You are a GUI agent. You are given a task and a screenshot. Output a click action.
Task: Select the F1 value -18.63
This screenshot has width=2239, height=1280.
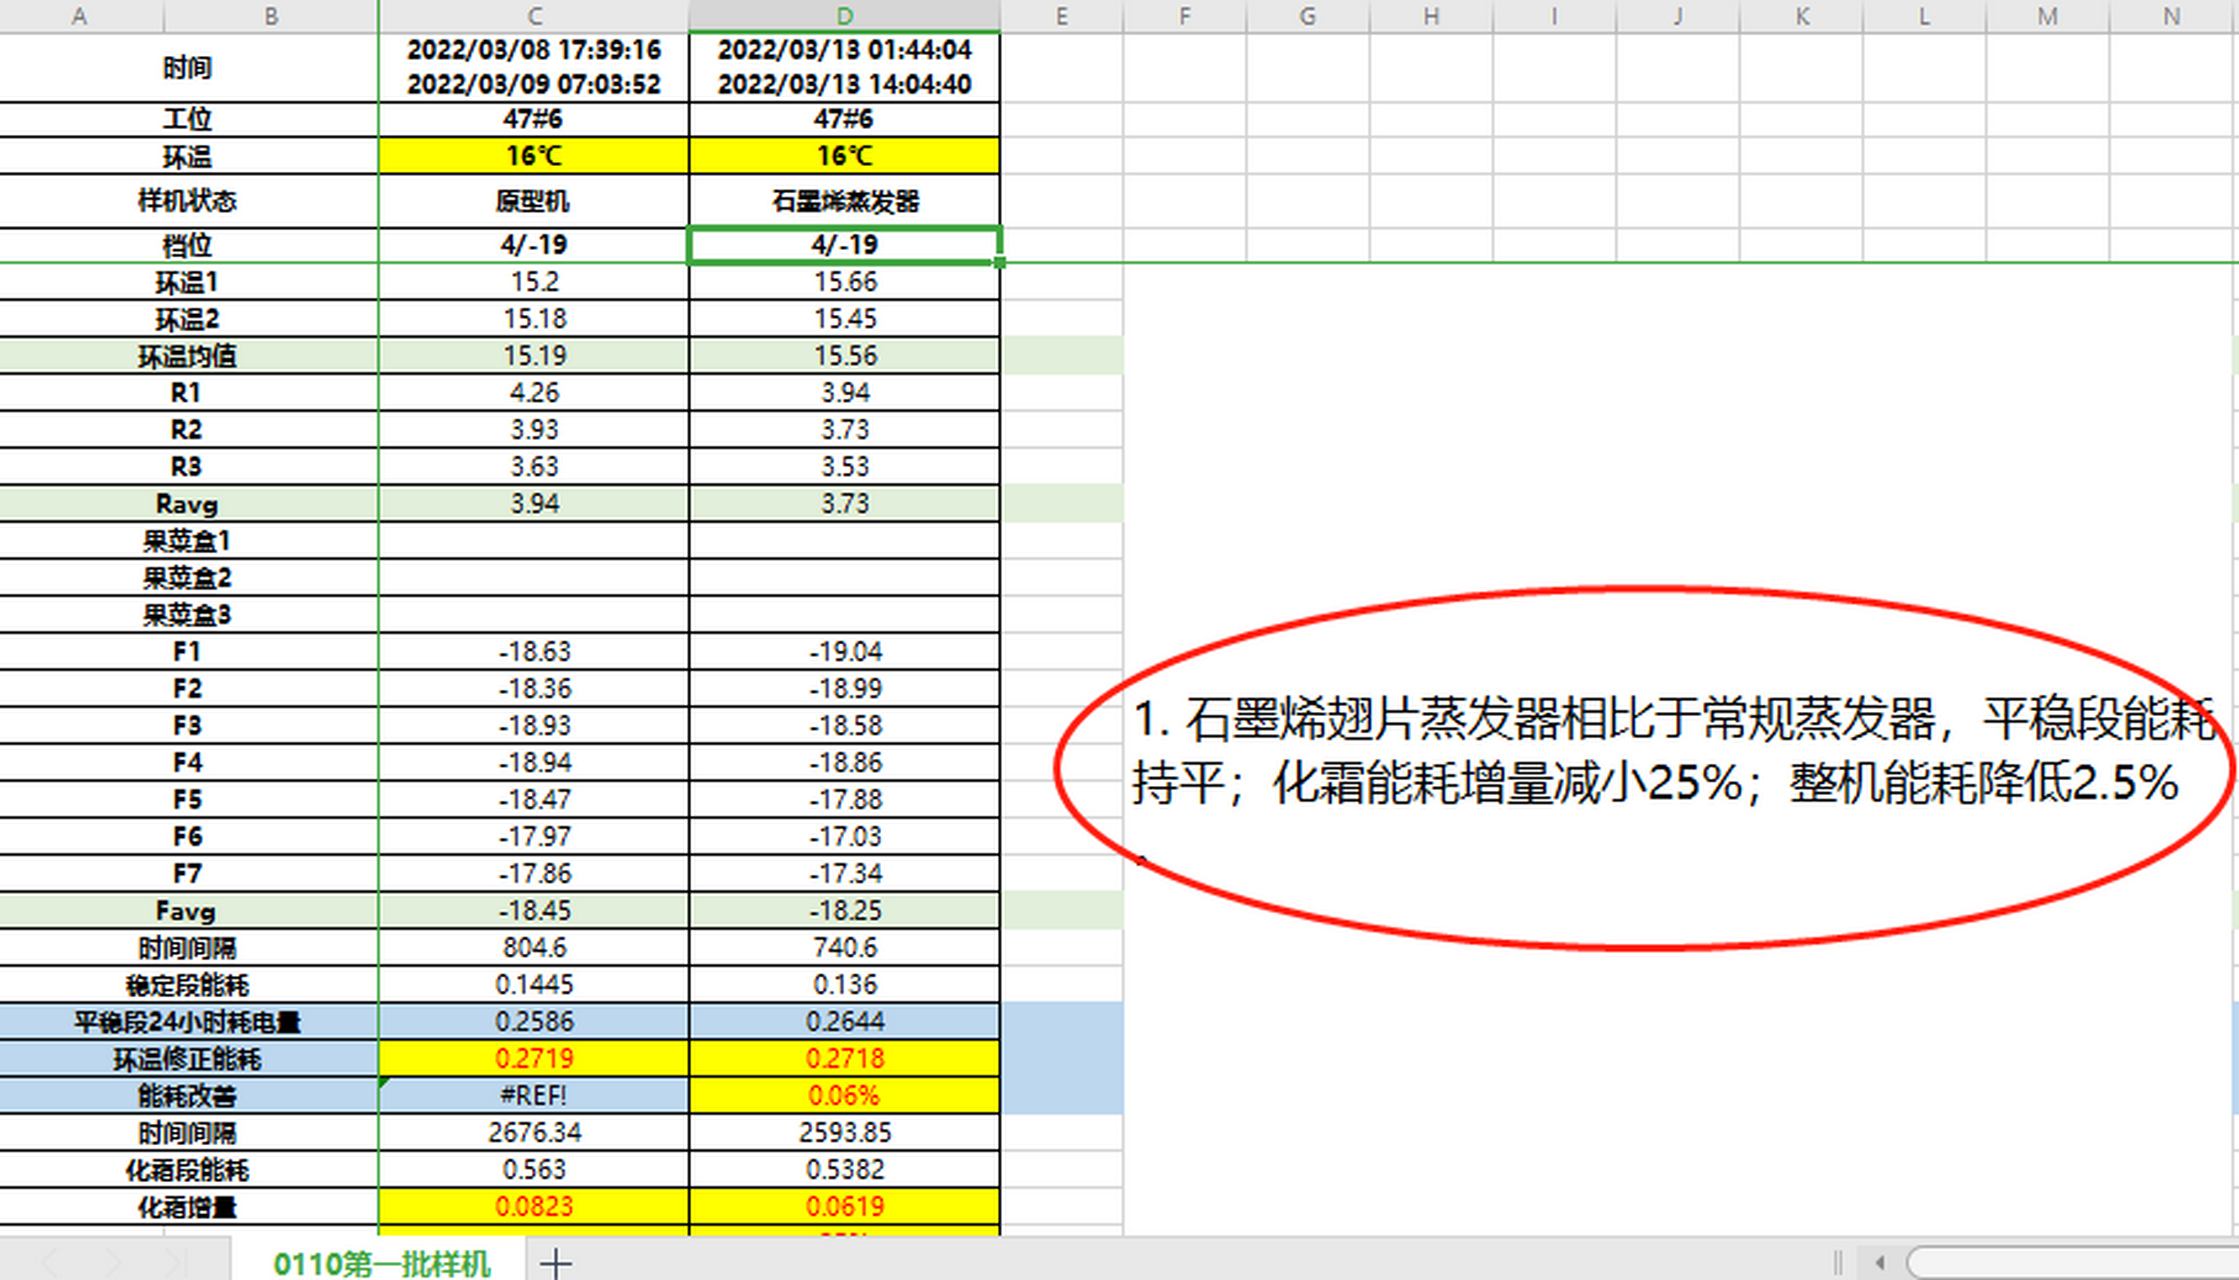(534, 652)
